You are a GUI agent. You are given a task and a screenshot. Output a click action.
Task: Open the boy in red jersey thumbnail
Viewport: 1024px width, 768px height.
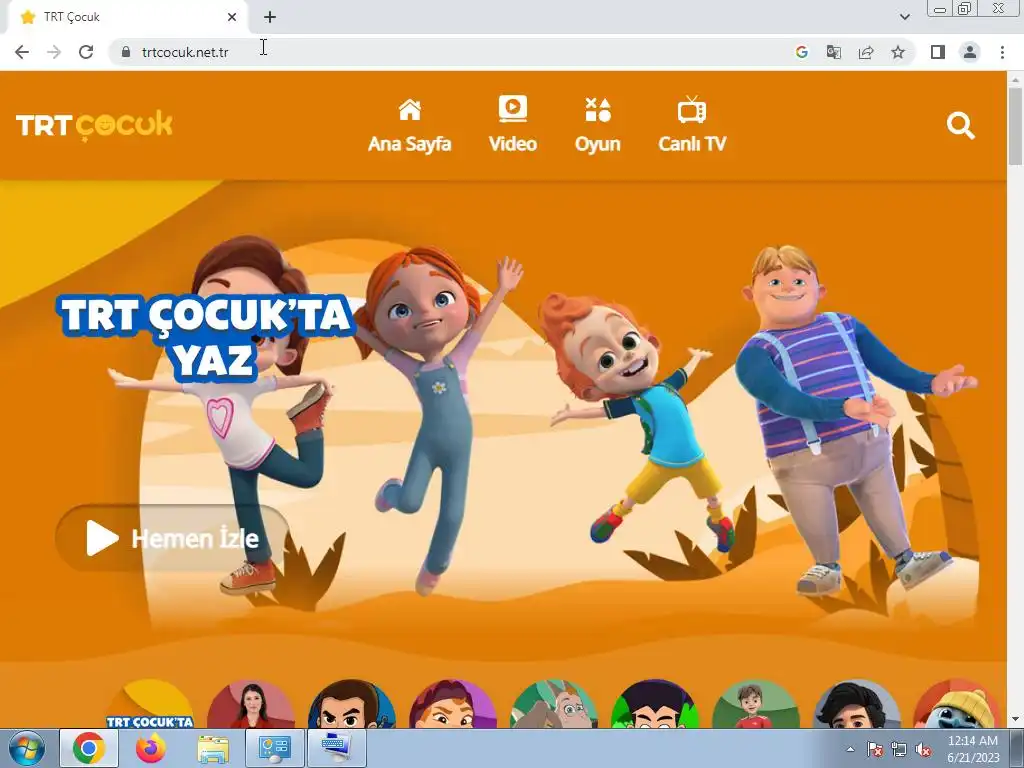pyautogui.click(x=756, y=704)
